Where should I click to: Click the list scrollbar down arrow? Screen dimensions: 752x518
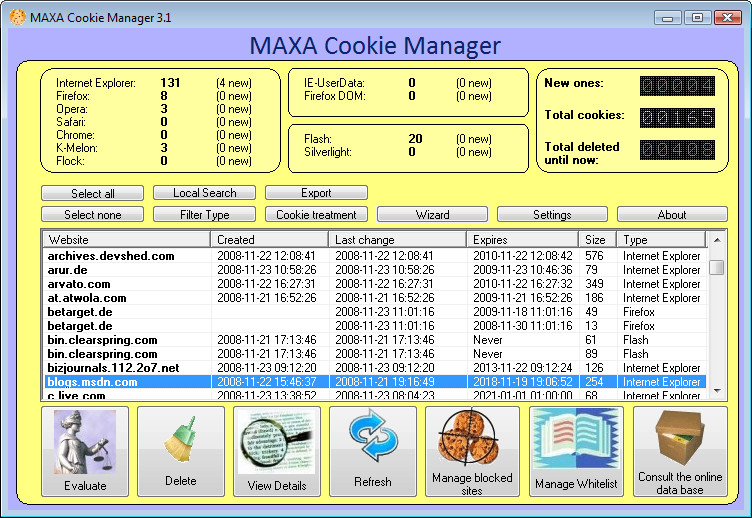pyautogui.click(x=717, y=391)
